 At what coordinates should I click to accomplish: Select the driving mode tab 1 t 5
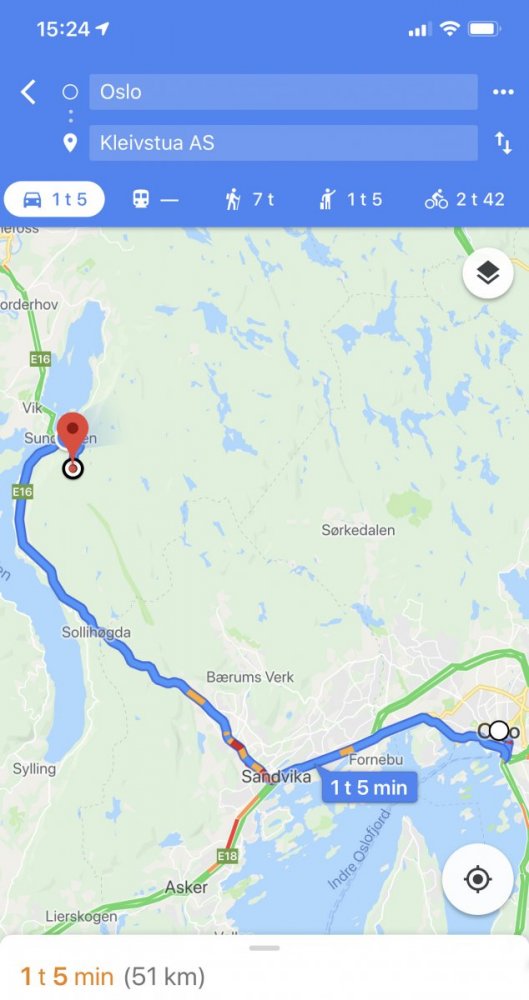tap(54, 200)
